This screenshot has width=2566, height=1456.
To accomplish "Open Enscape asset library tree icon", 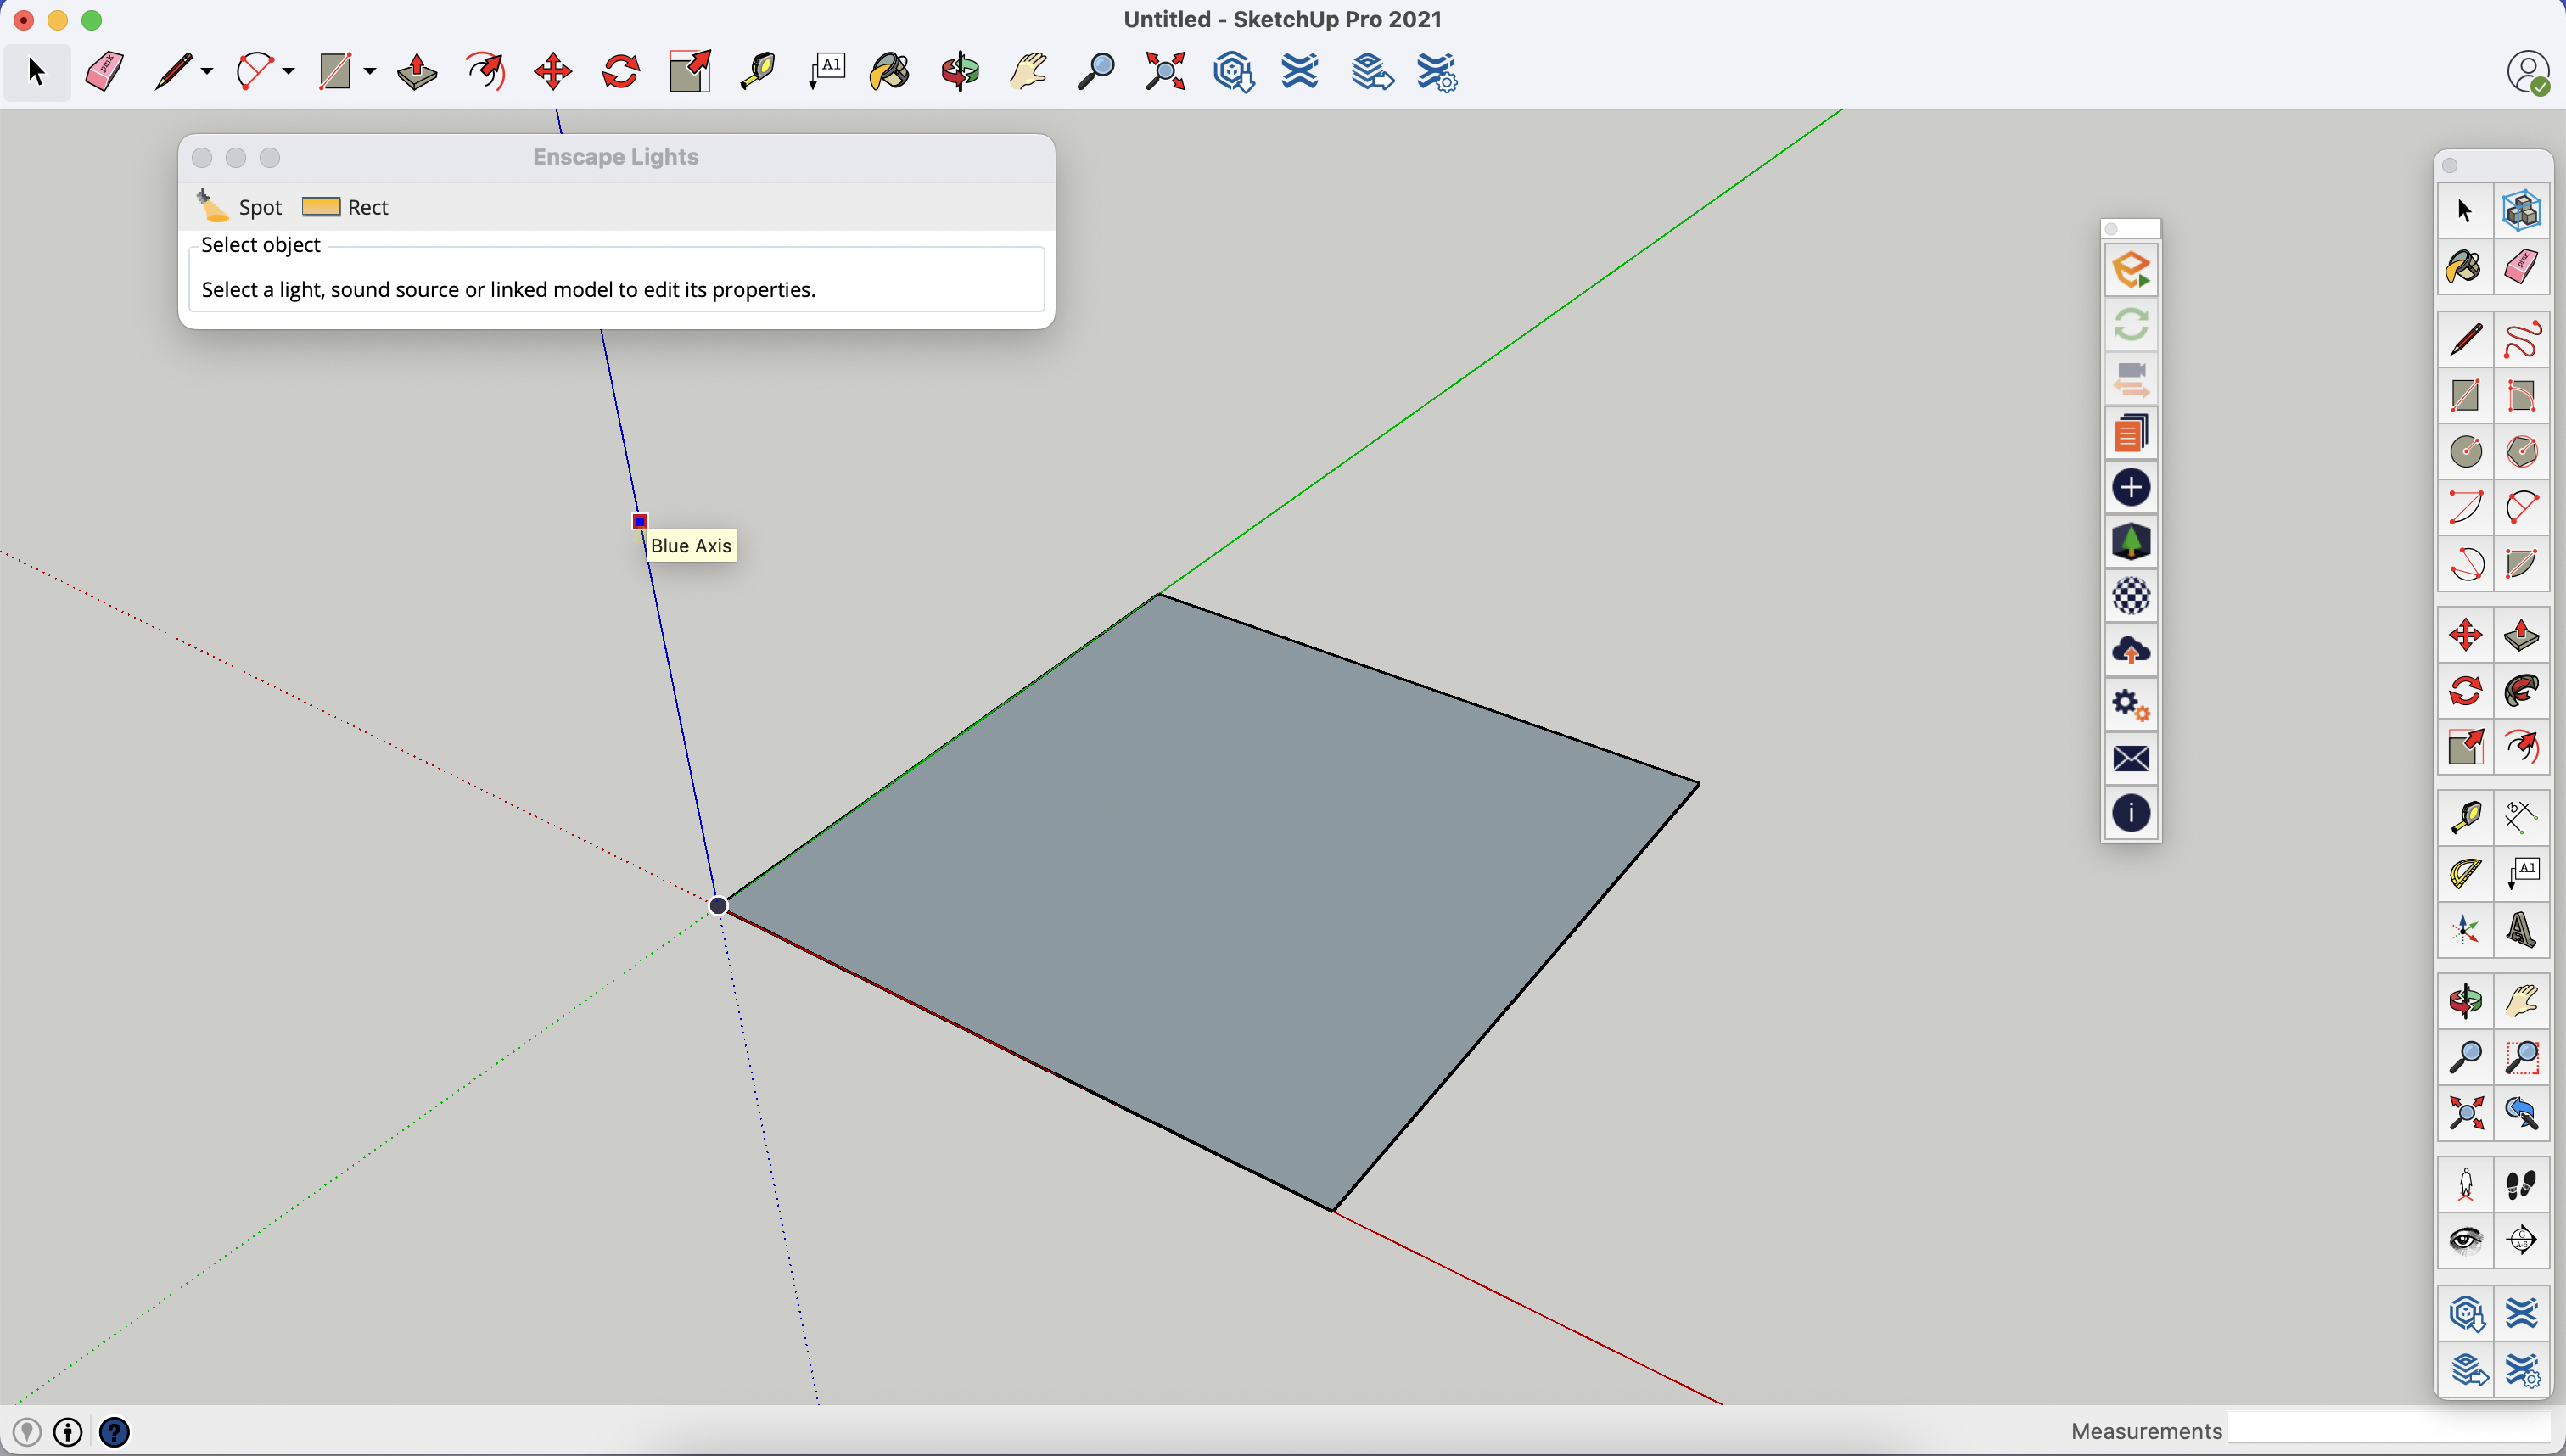I will [2131, 542].
